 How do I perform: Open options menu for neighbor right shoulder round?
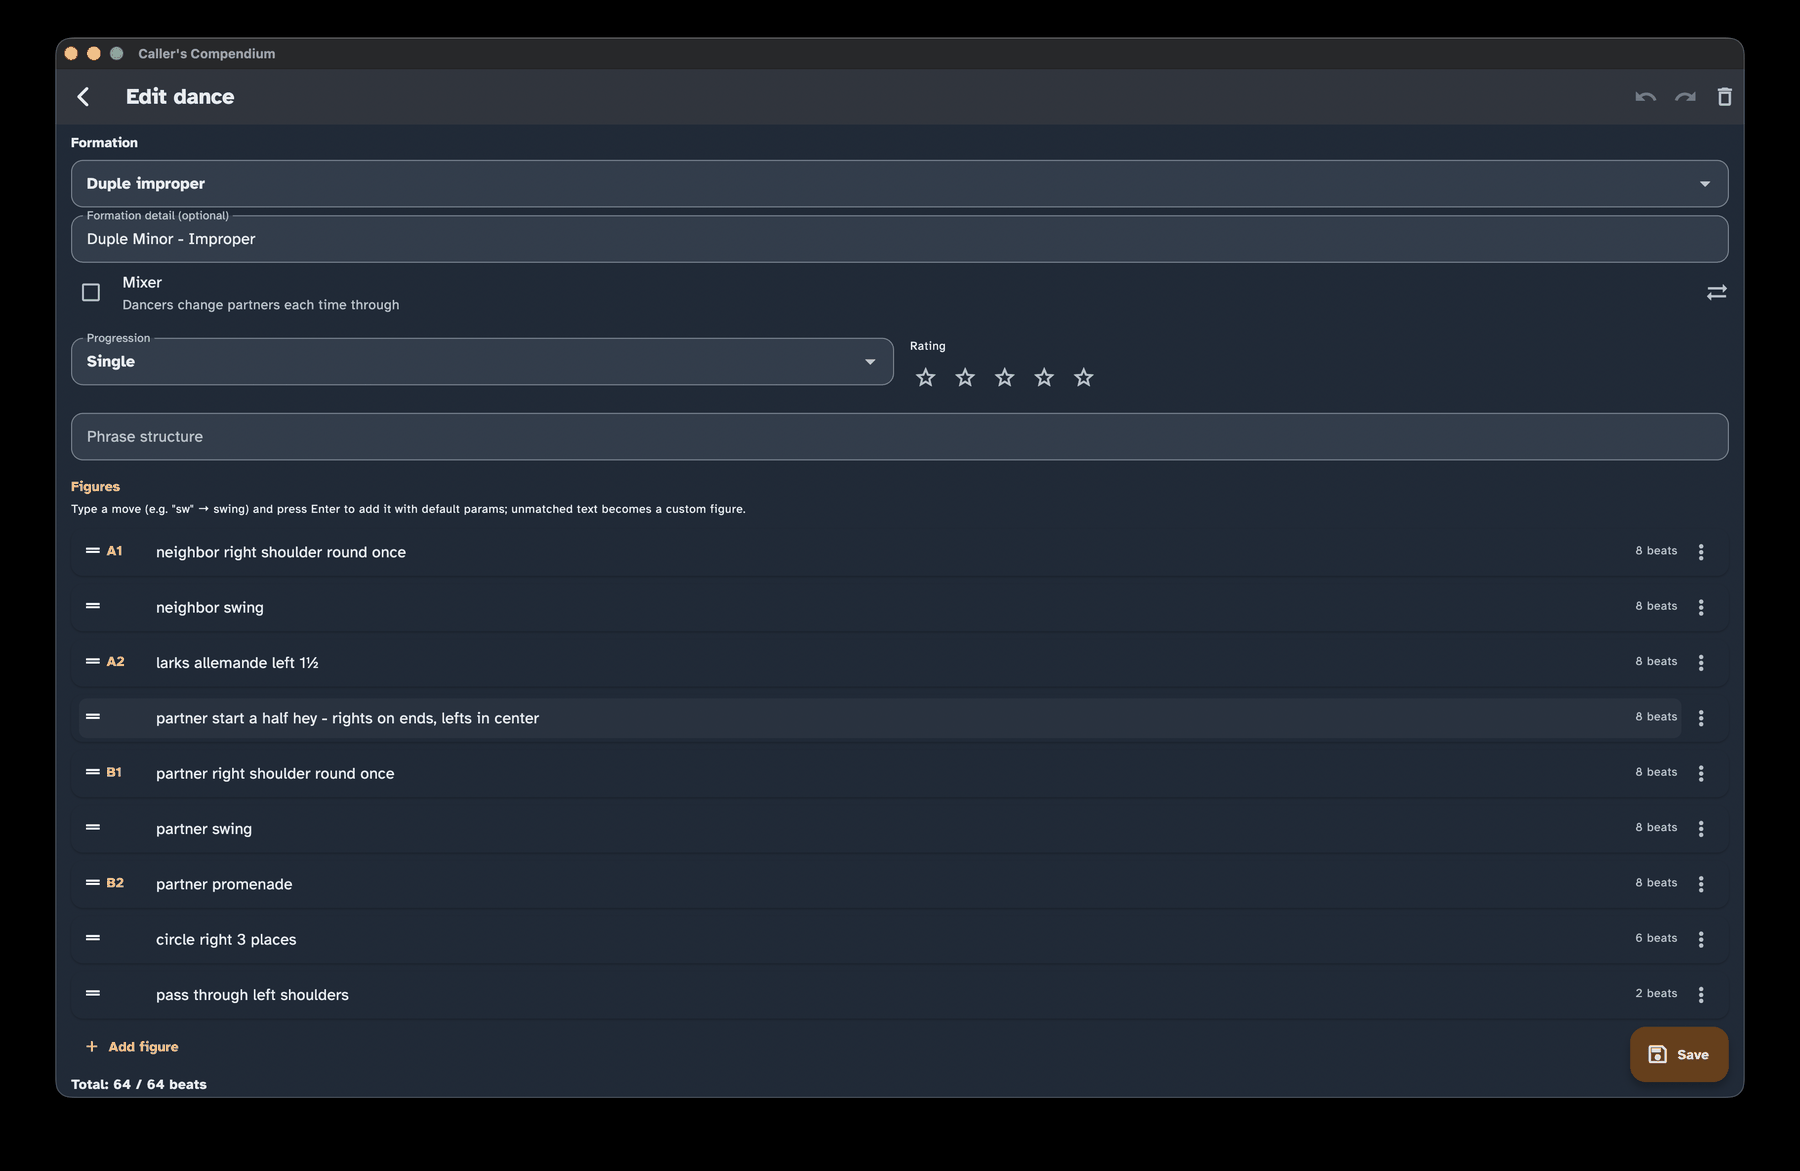click(x=1701, y=552)
